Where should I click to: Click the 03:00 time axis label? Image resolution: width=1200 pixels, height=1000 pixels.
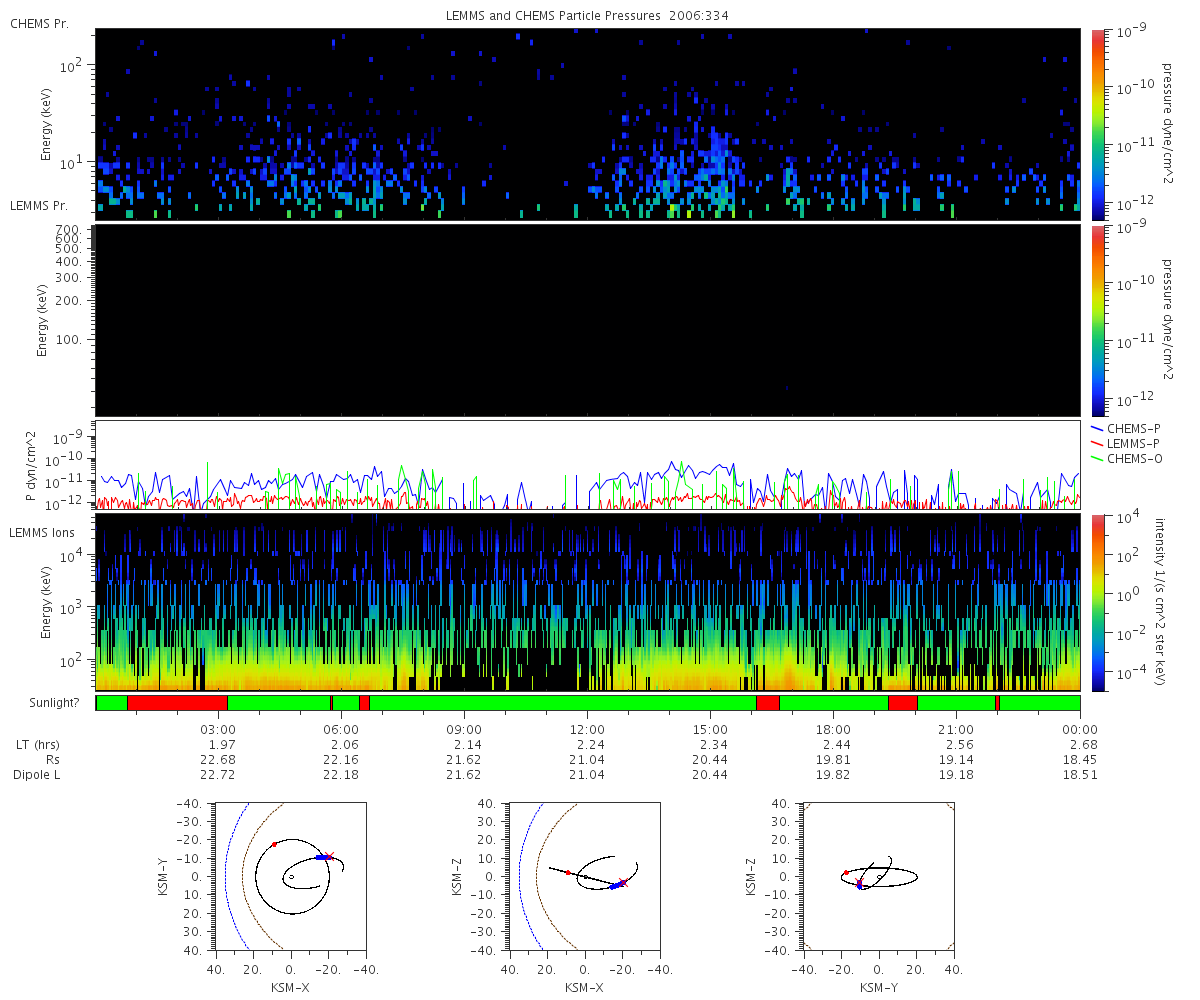point(218,729)
